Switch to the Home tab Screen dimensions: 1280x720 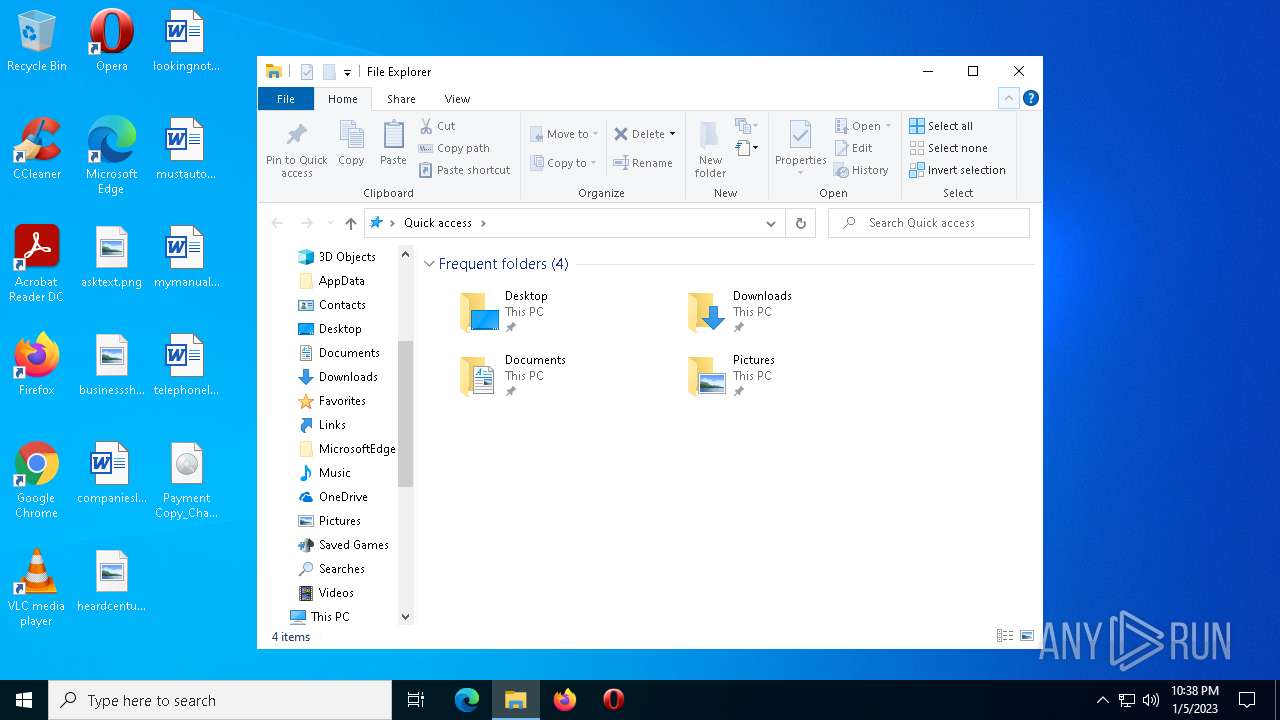[343, 99]
